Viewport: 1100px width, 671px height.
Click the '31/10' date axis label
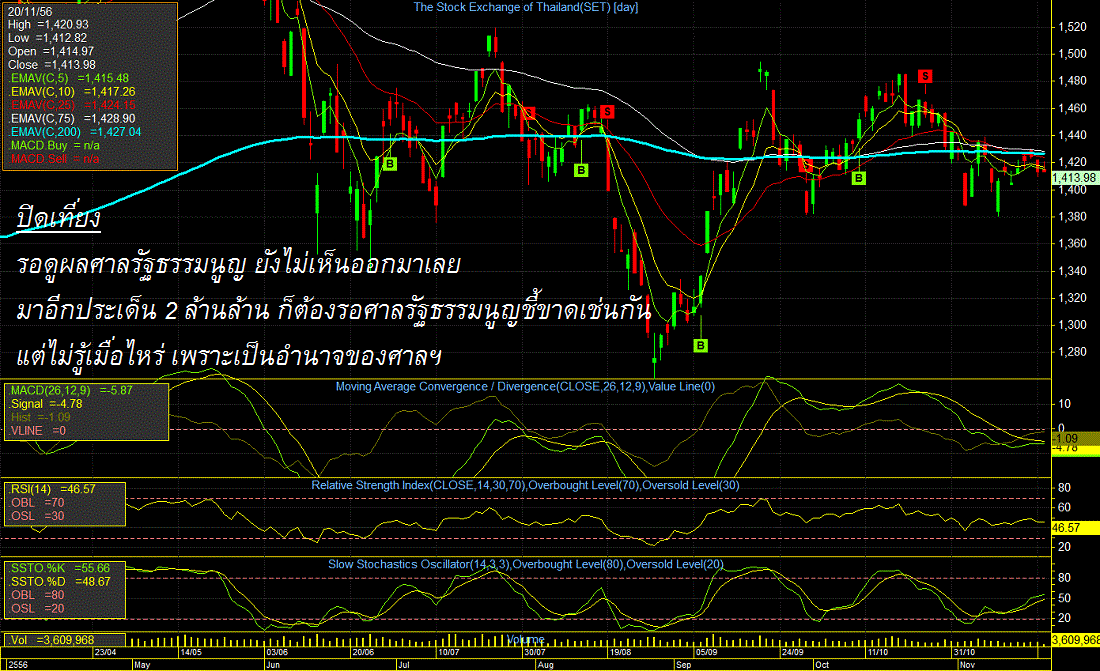click(964, 652)
